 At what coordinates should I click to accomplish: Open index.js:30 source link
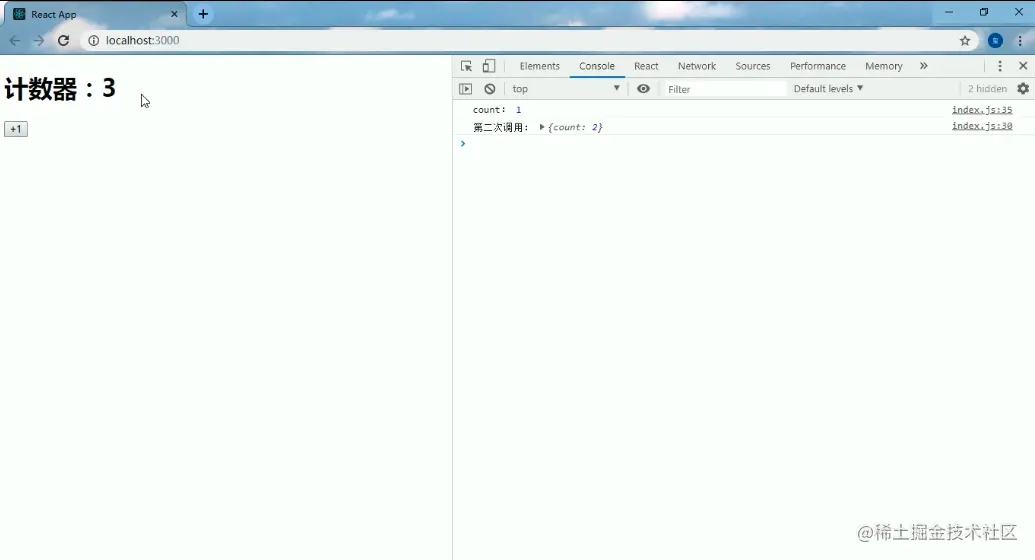pos(982,125)
